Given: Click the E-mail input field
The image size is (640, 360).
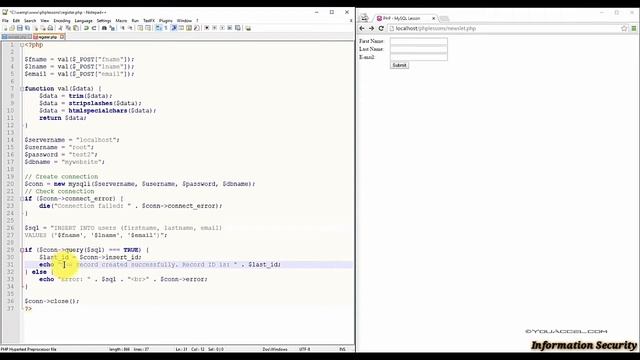Looking at the screenshot, I should coord(418,57).
